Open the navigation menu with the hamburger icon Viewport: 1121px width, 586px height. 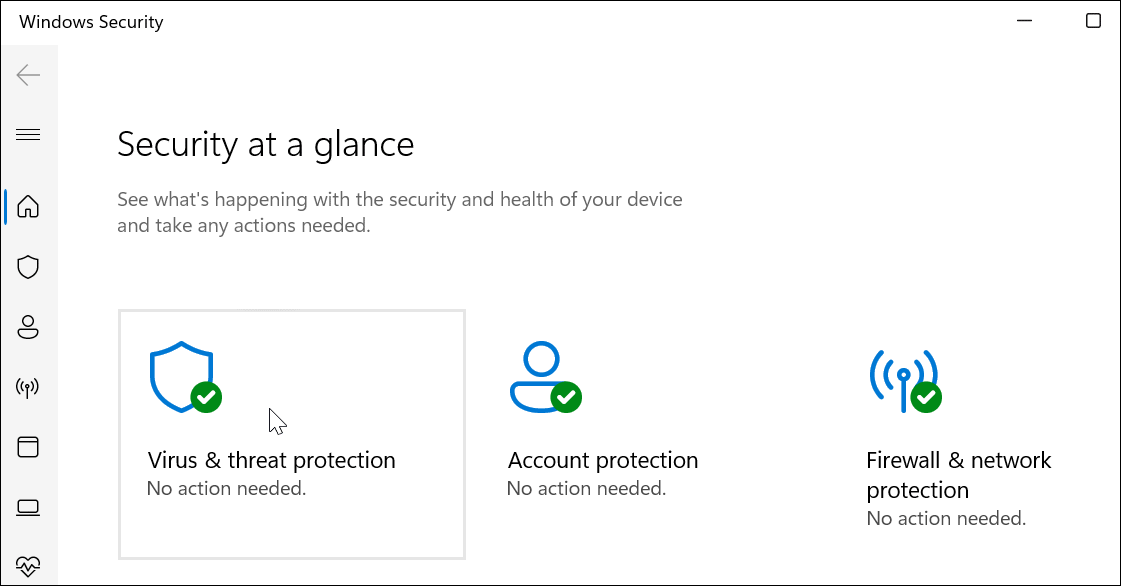pyautogui.click(x=29, y=133)
